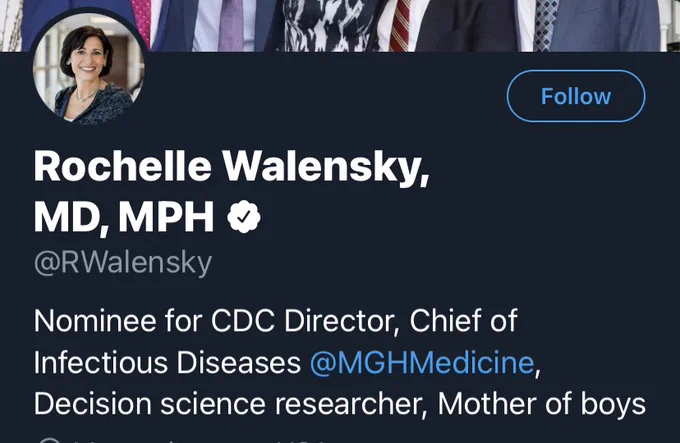Click the "Infectious Diseases" bio text
The width and height of the screenshot is (680, 443).
[167, 362]
